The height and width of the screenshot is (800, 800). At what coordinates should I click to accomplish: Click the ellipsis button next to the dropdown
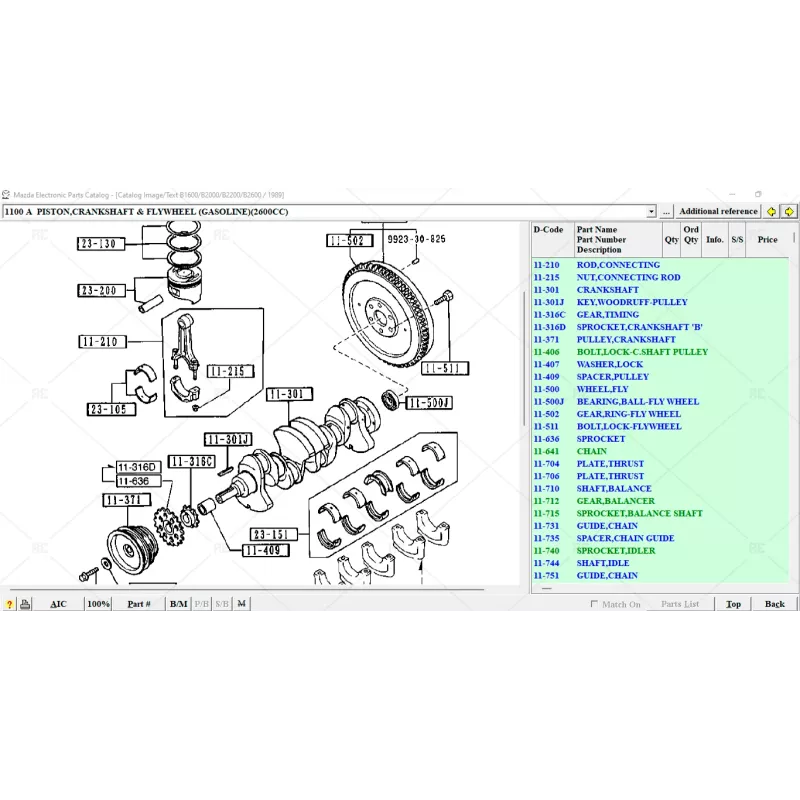(666, 211)
